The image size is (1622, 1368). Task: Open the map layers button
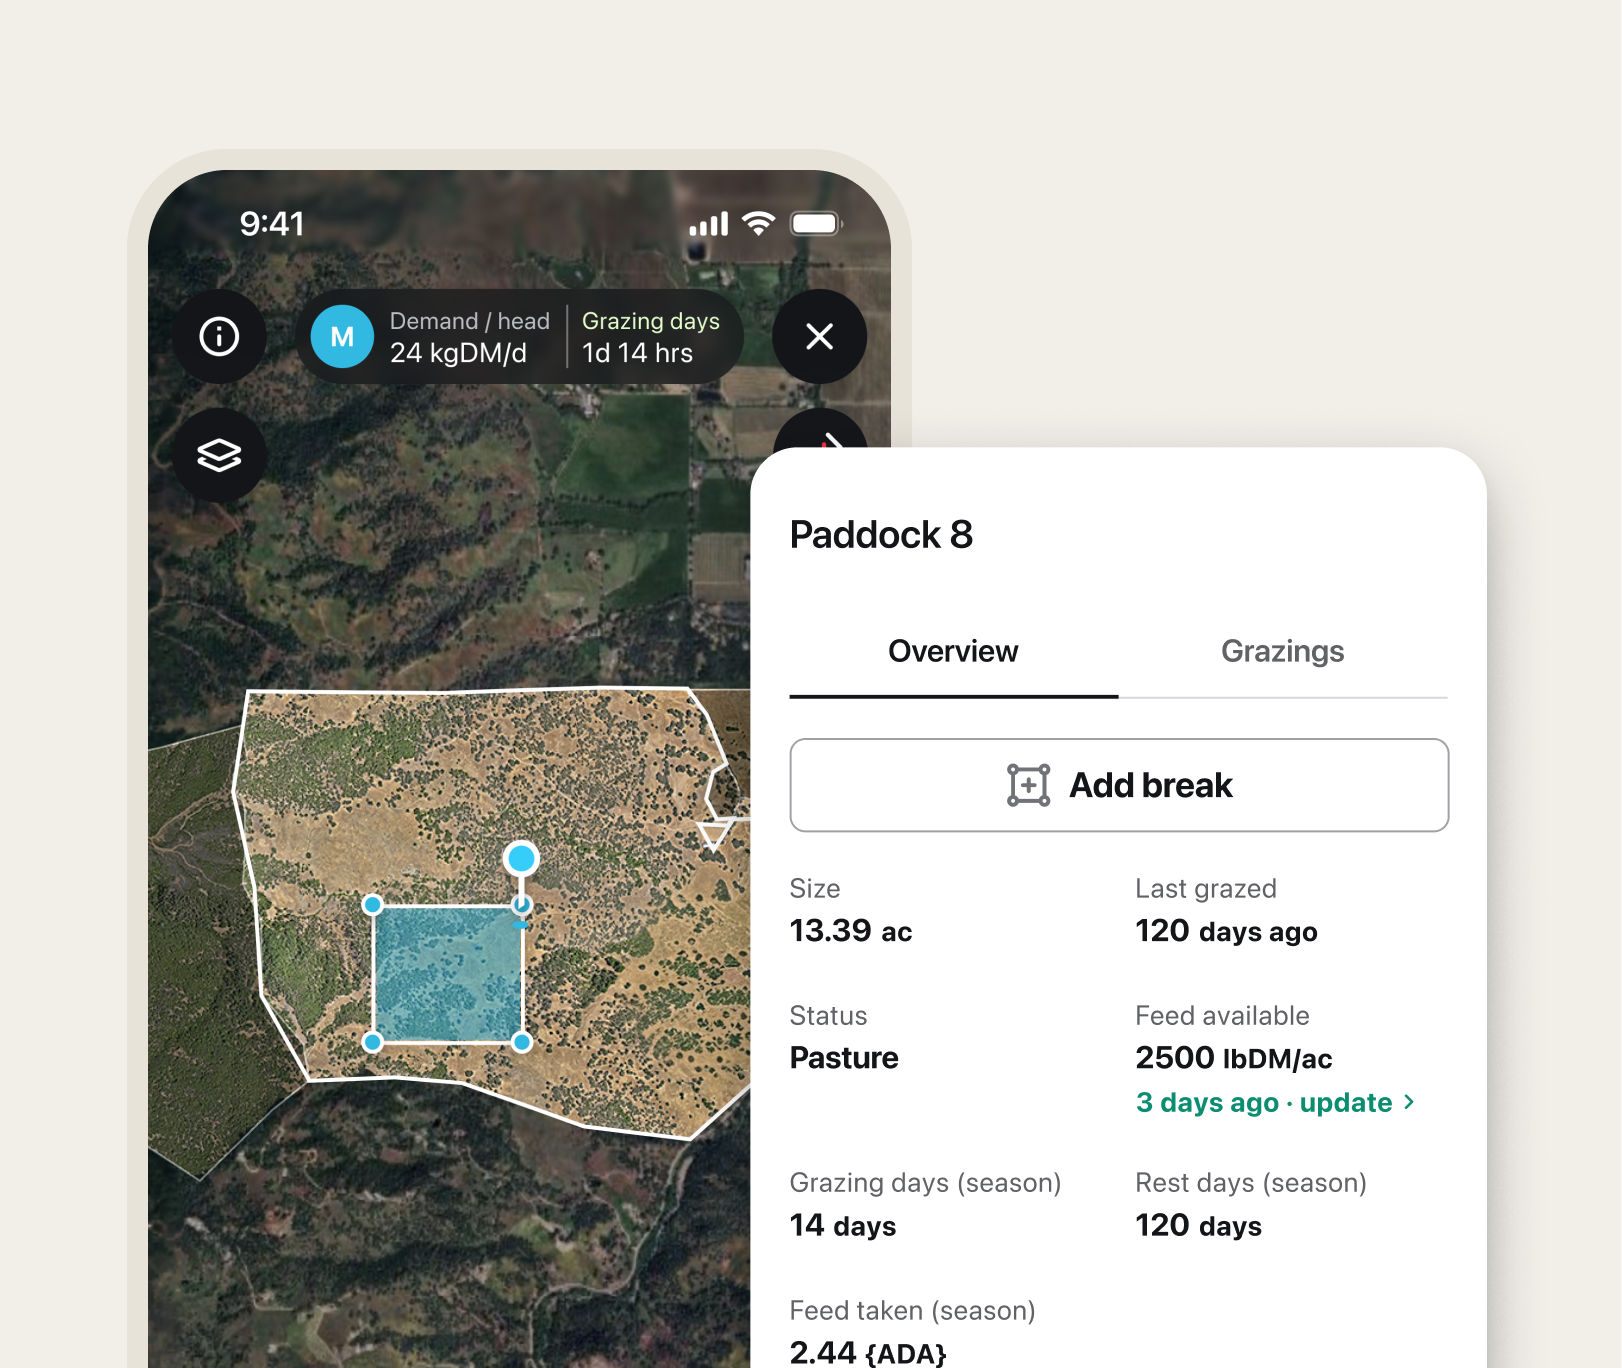[219, 455]
